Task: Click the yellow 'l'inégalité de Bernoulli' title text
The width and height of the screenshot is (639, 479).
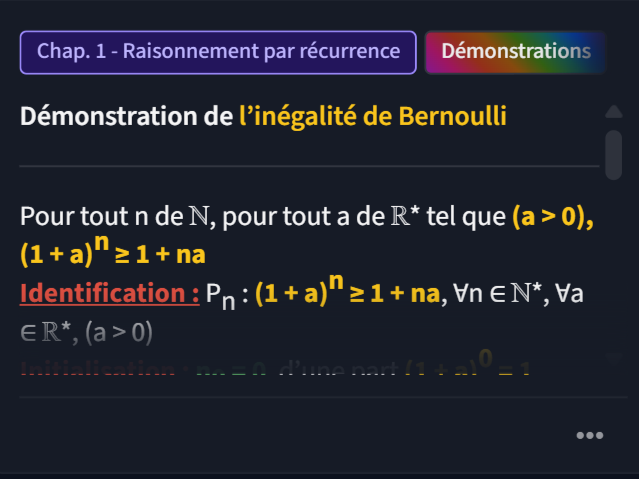Action: [x=372, y=117]
